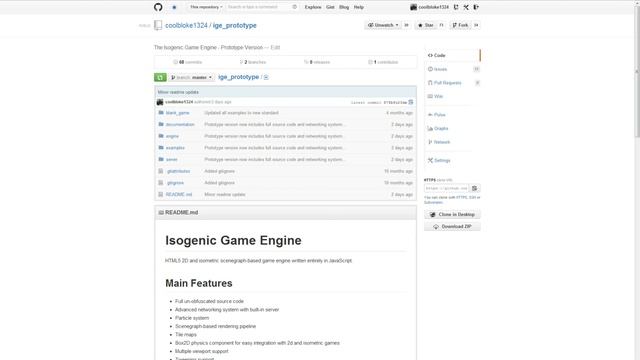The height and width of the screenshot is (360, 640).
Task: Star the repository
Action: click(426, 25)
